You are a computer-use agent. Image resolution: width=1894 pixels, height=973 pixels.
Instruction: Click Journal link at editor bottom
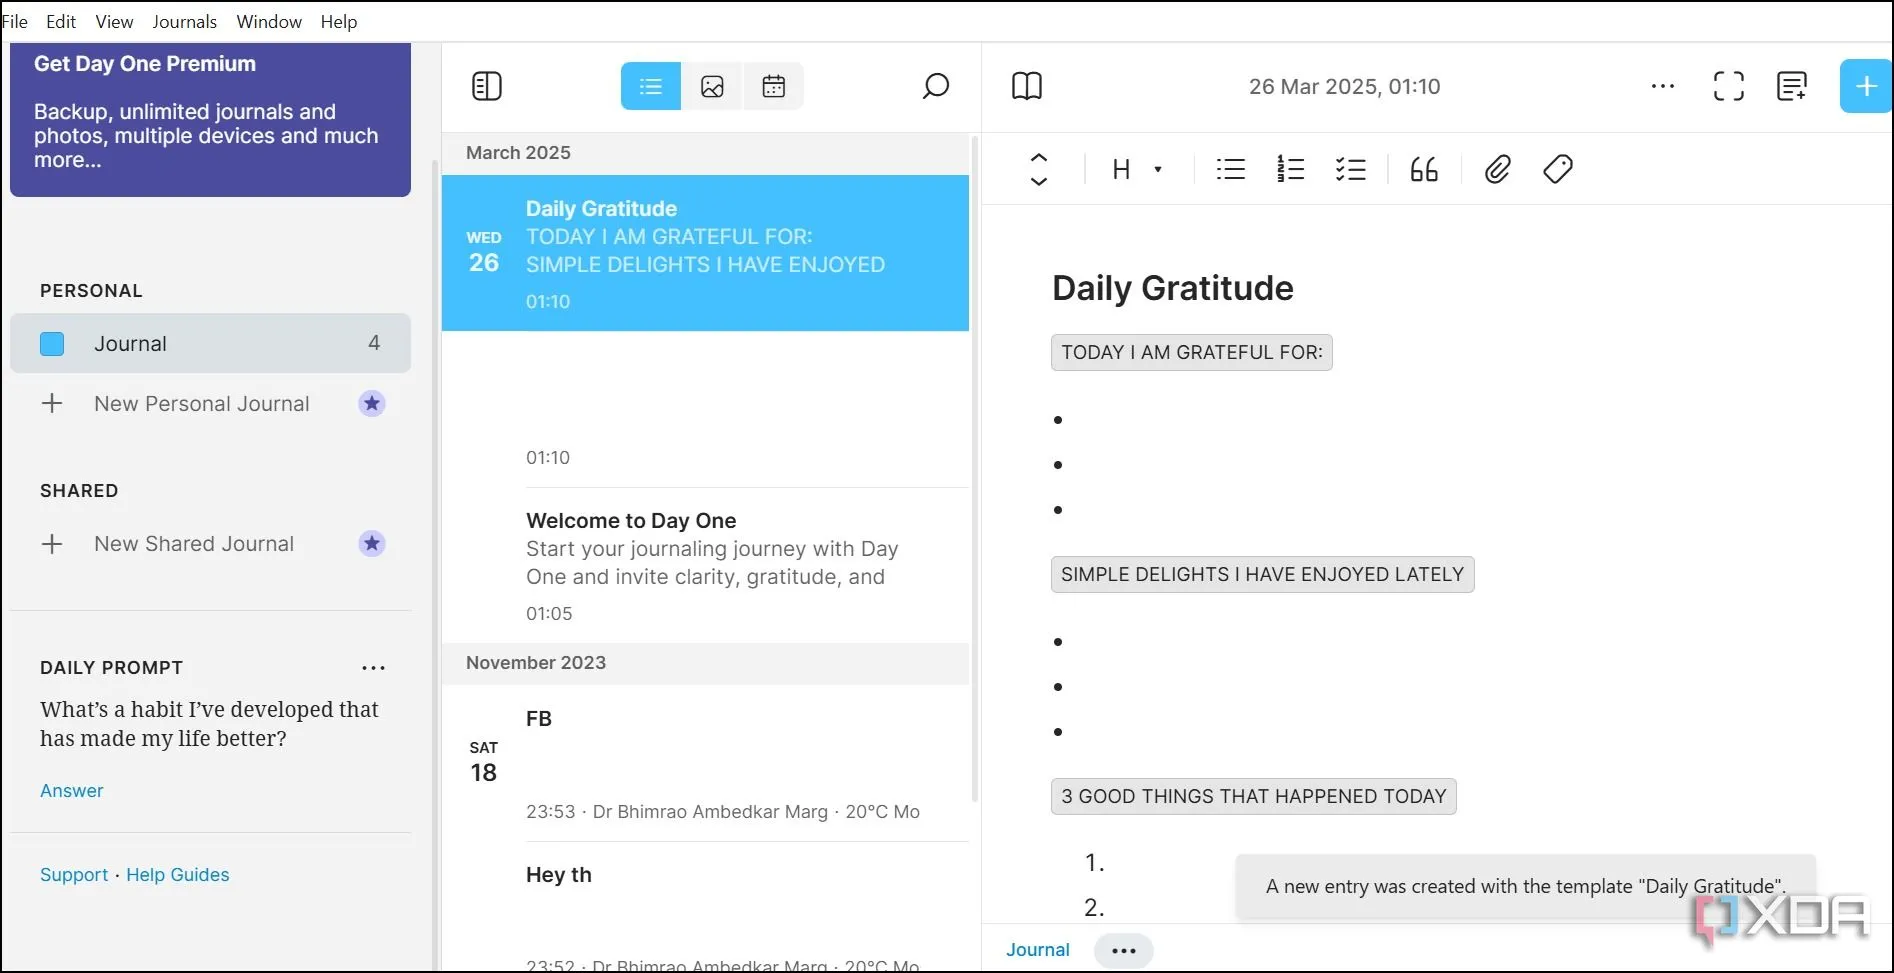point(1037,949)
